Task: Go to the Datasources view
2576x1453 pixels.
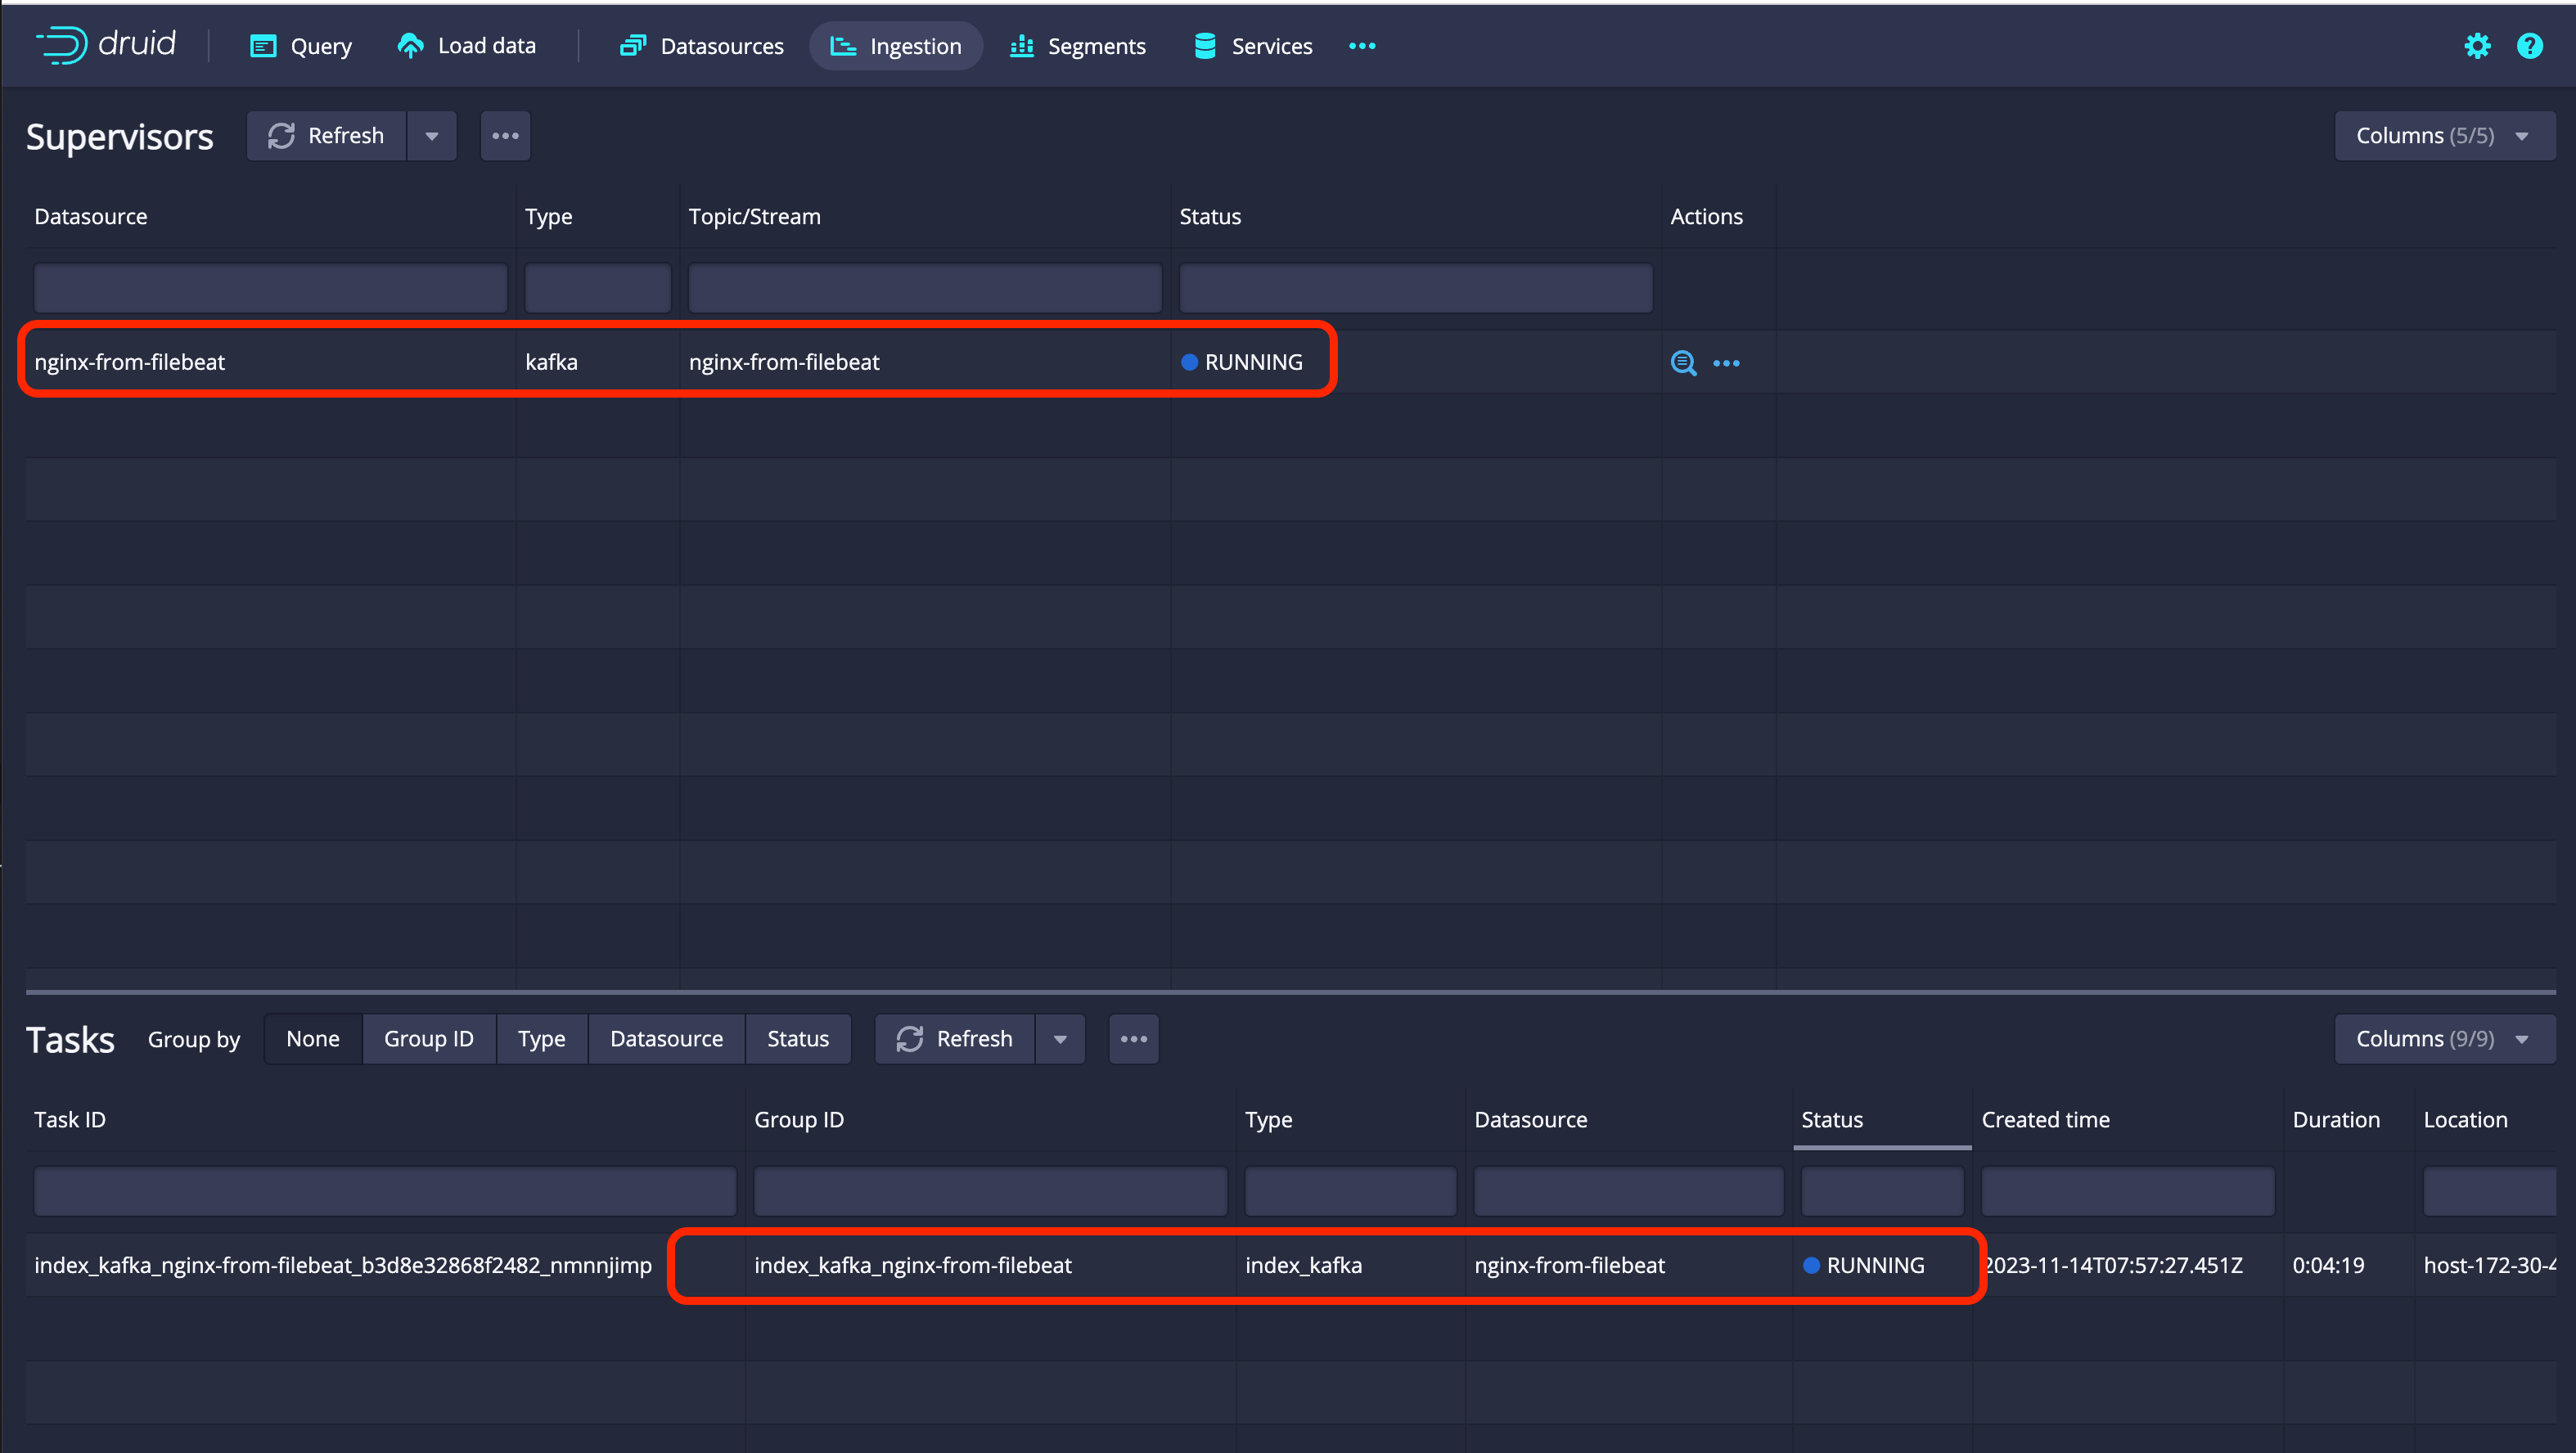Action: (702, 46)
